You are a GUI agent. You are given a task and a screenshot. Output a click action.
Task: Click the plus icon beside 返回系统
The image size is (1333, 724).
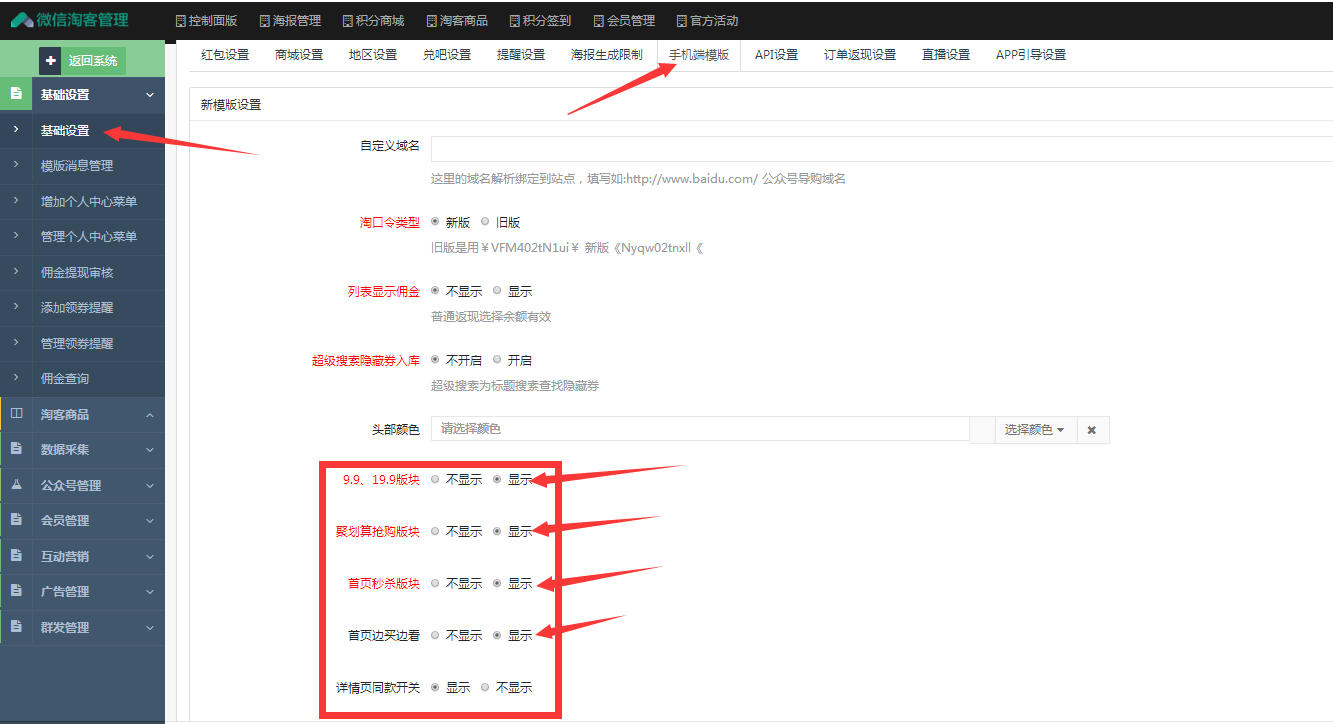point(50,61)
